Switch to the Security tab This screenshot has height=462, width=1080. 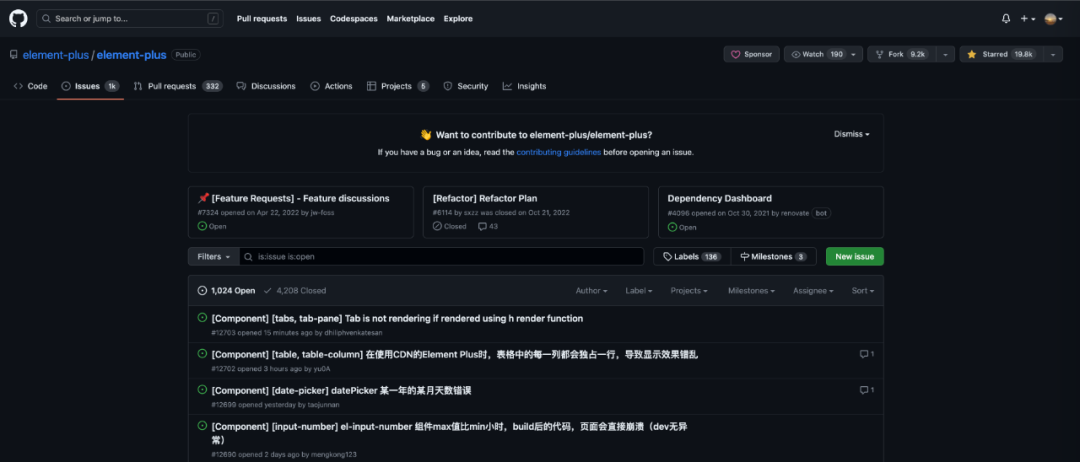click(466, 86)
